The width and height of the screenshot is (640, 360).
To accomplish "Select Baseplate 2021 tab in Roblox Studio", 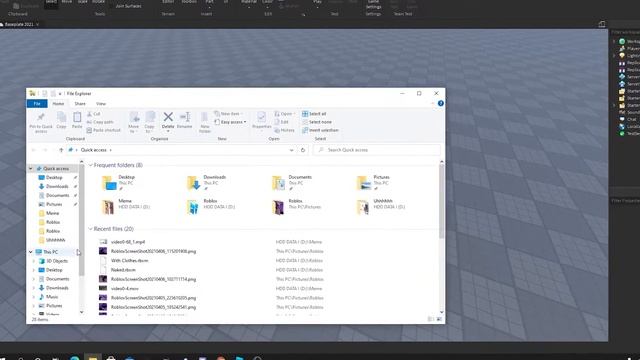I will (19, 24).
